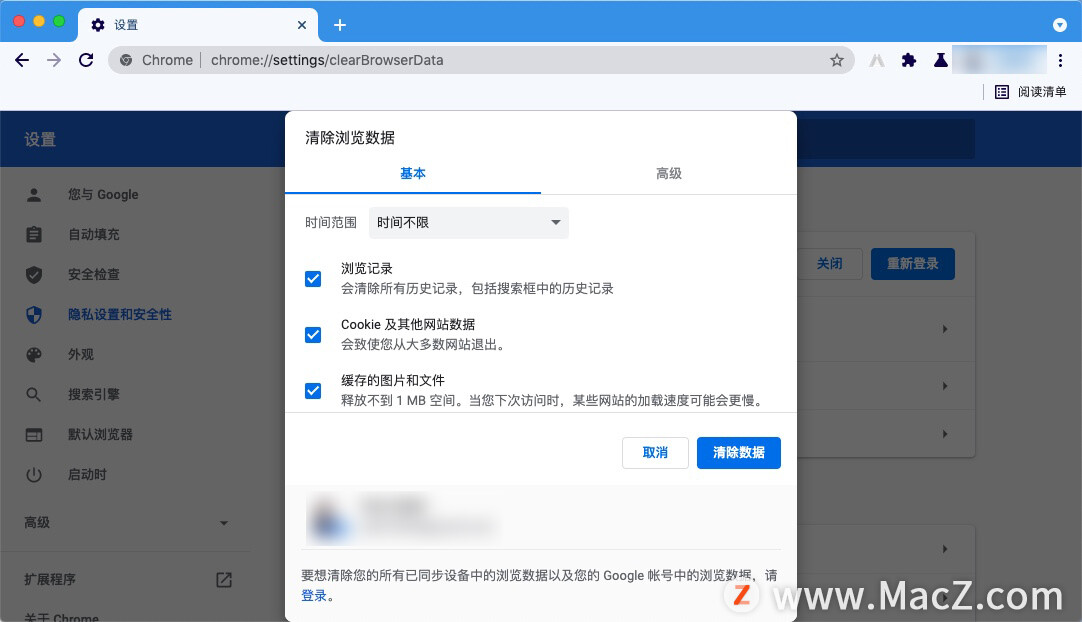This screenshot has height=622, width=1082.
Task: Click the browser forward arrow
Action: click(x=54, y=60)
